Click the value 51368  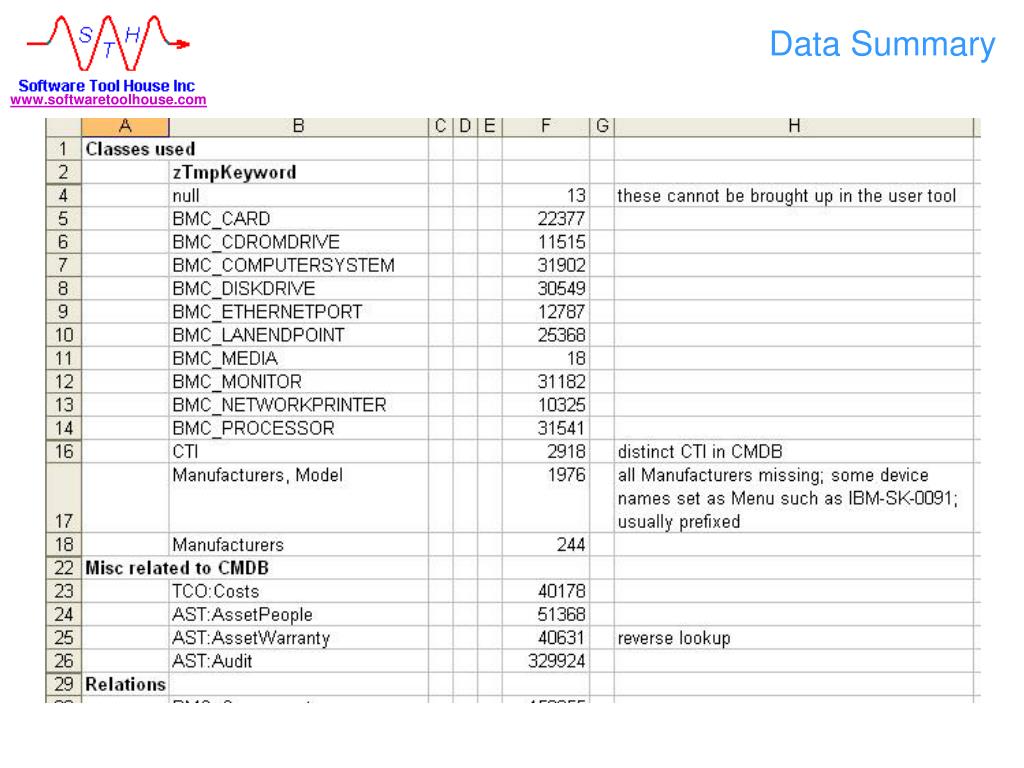(561, 615)
